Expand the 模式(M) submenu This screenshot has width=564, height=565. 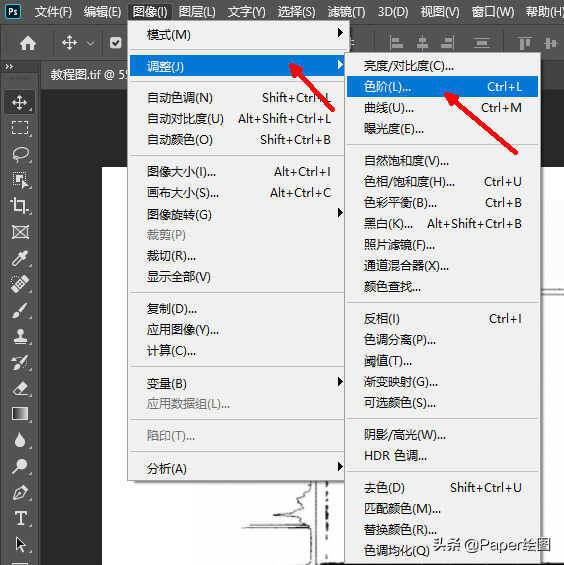(238, 35)
